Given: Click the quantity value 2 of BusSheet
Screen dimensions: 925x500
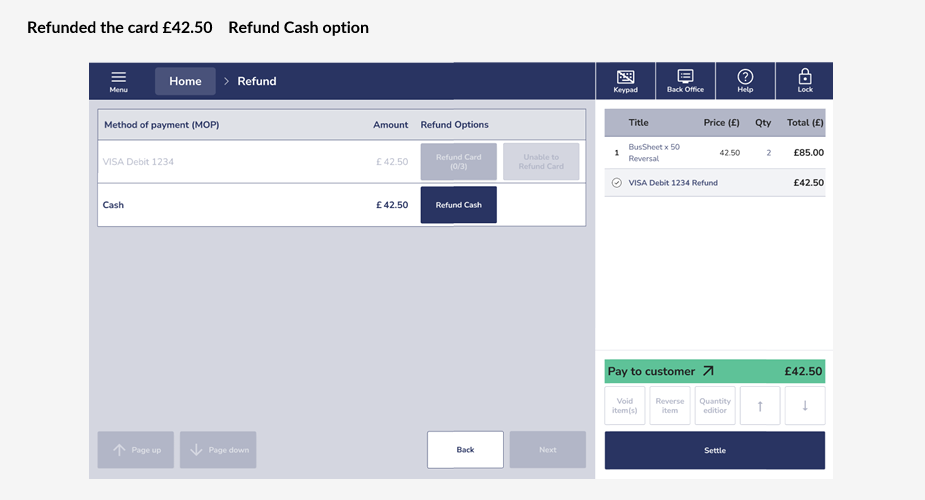Looking at the screenshot, I should (x=769, y=153).
